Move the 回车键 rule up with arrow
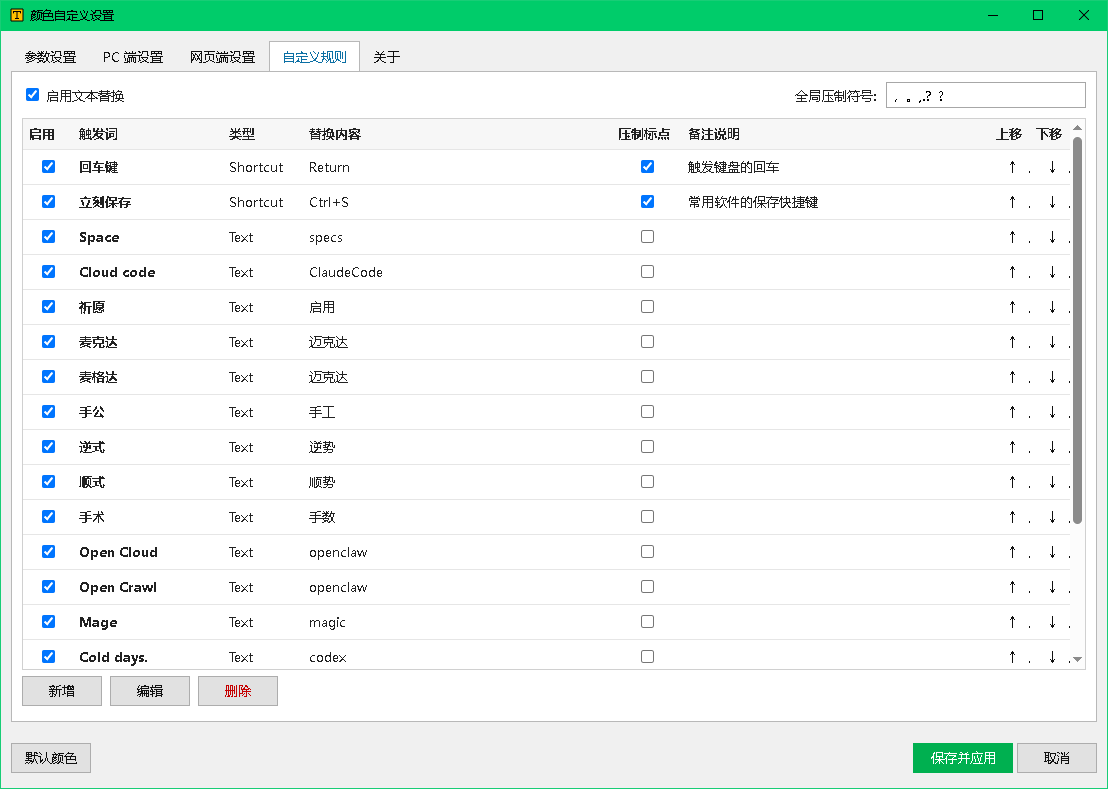Image resolution: width=1108 pixels, height=789 pixels. point(1013,167)
